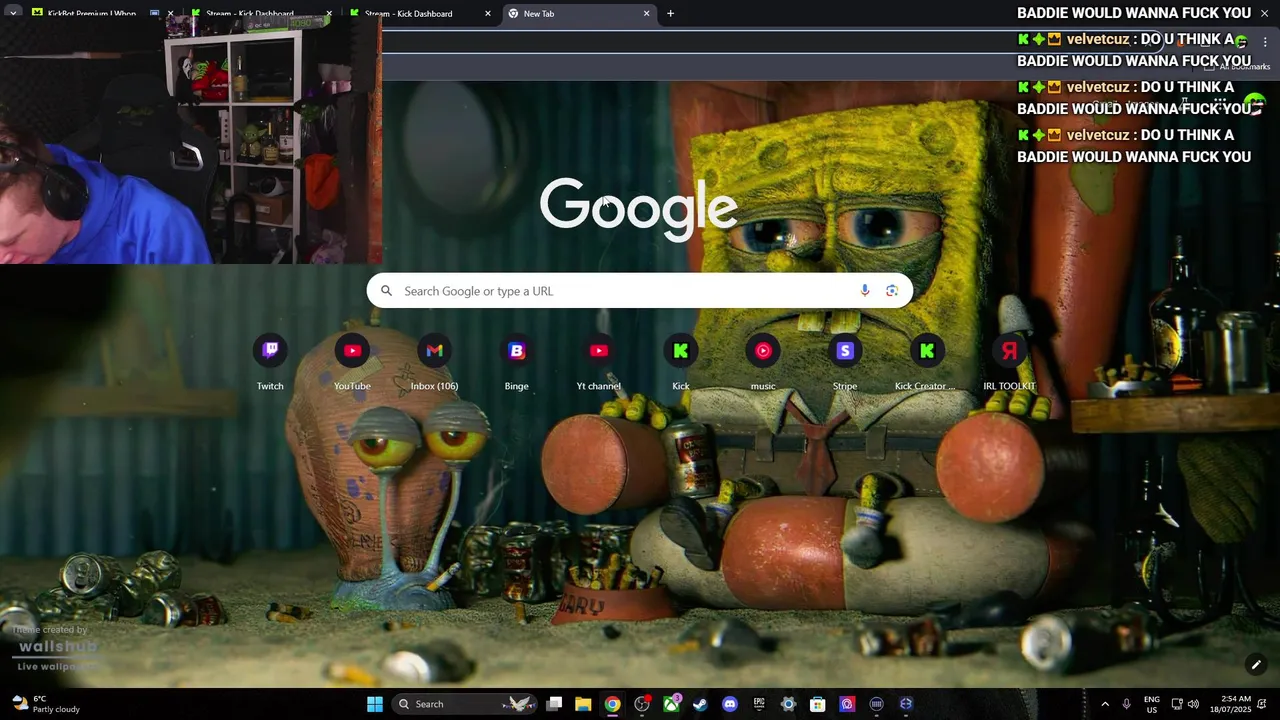Switch the ENG US input language
Screen dimensions: 1280x720
pyautogui.click(x=1151, y=704)
